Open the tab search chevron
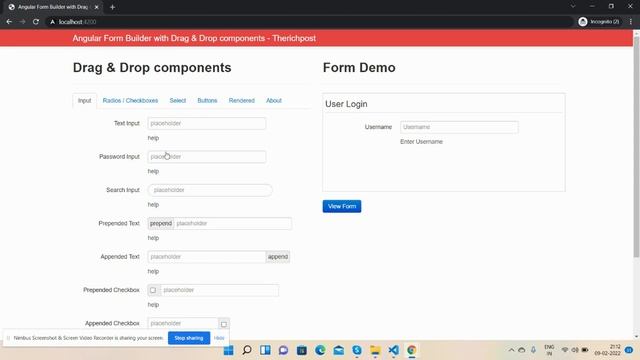 (x=573, y=7)
